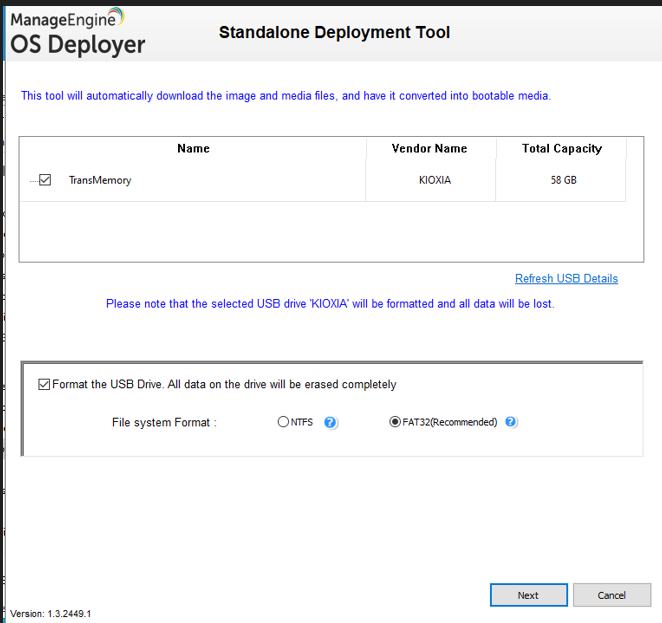Click the Standalone Deployment Tool heading

[x=334, y=33]
